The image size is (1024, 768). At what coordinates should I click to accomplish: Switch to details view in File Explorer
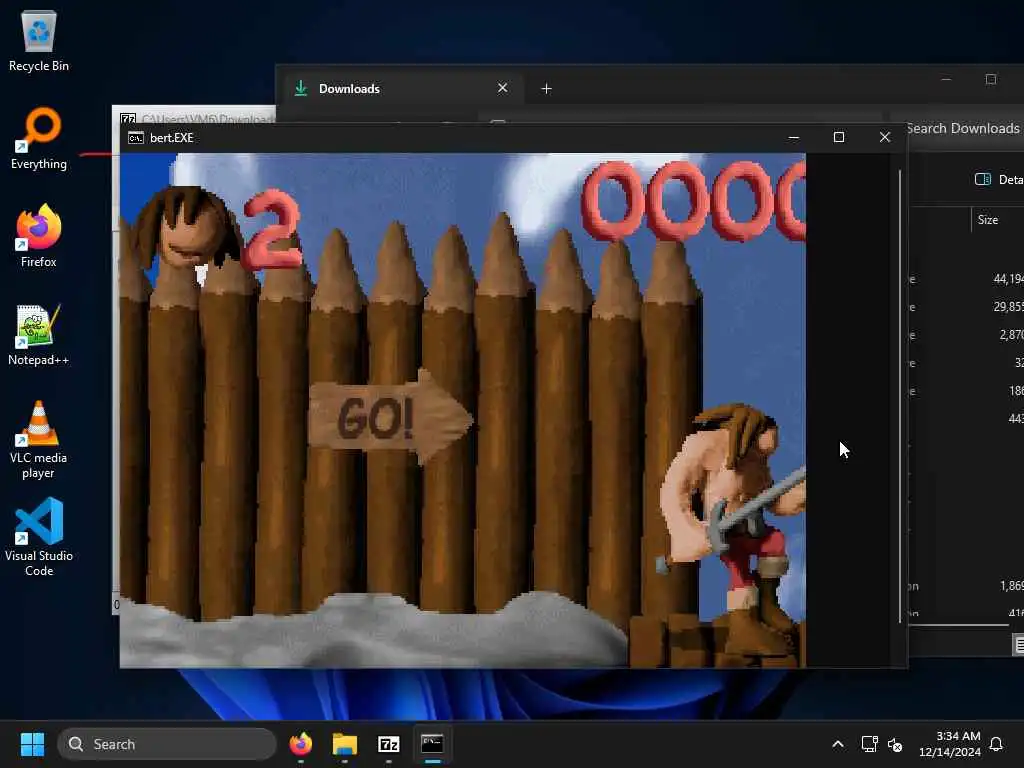(1019, 645)
